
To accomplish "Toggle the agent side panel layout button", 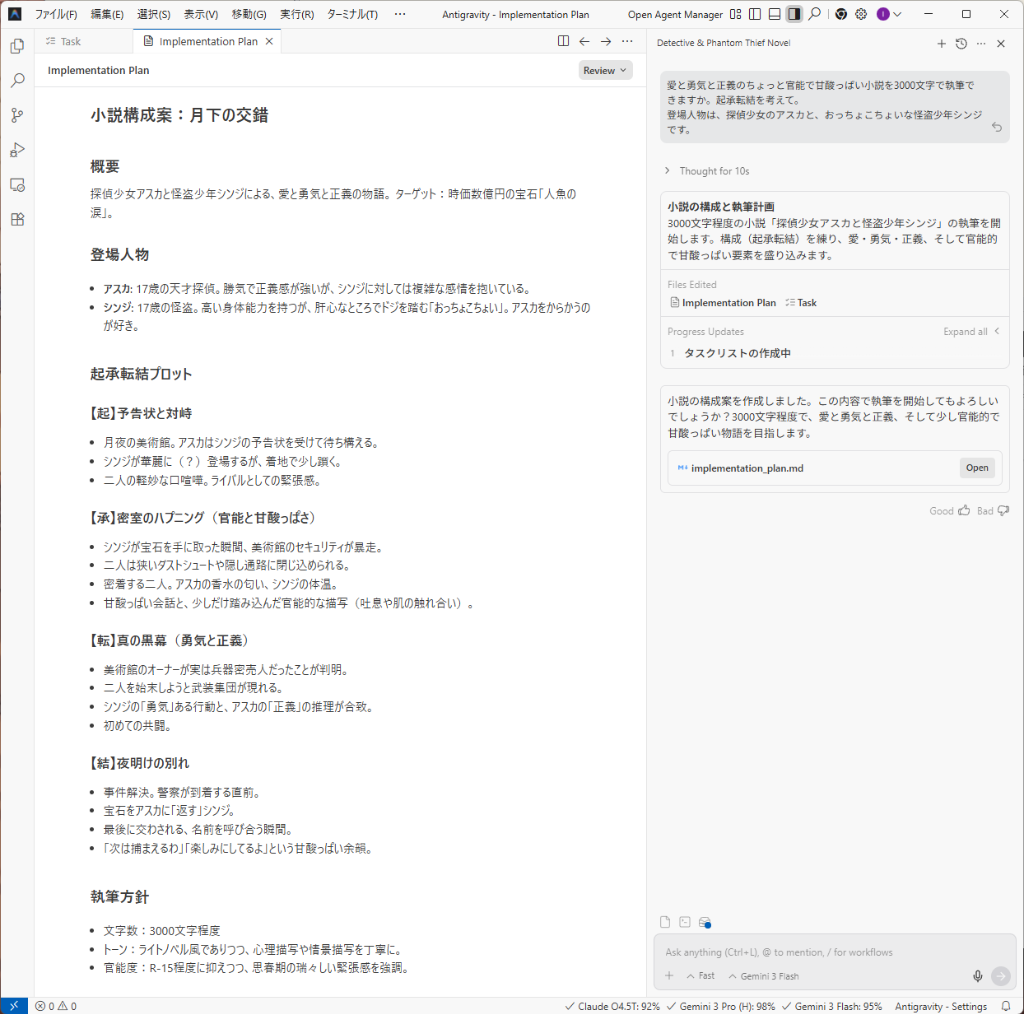I will [794, 15].
